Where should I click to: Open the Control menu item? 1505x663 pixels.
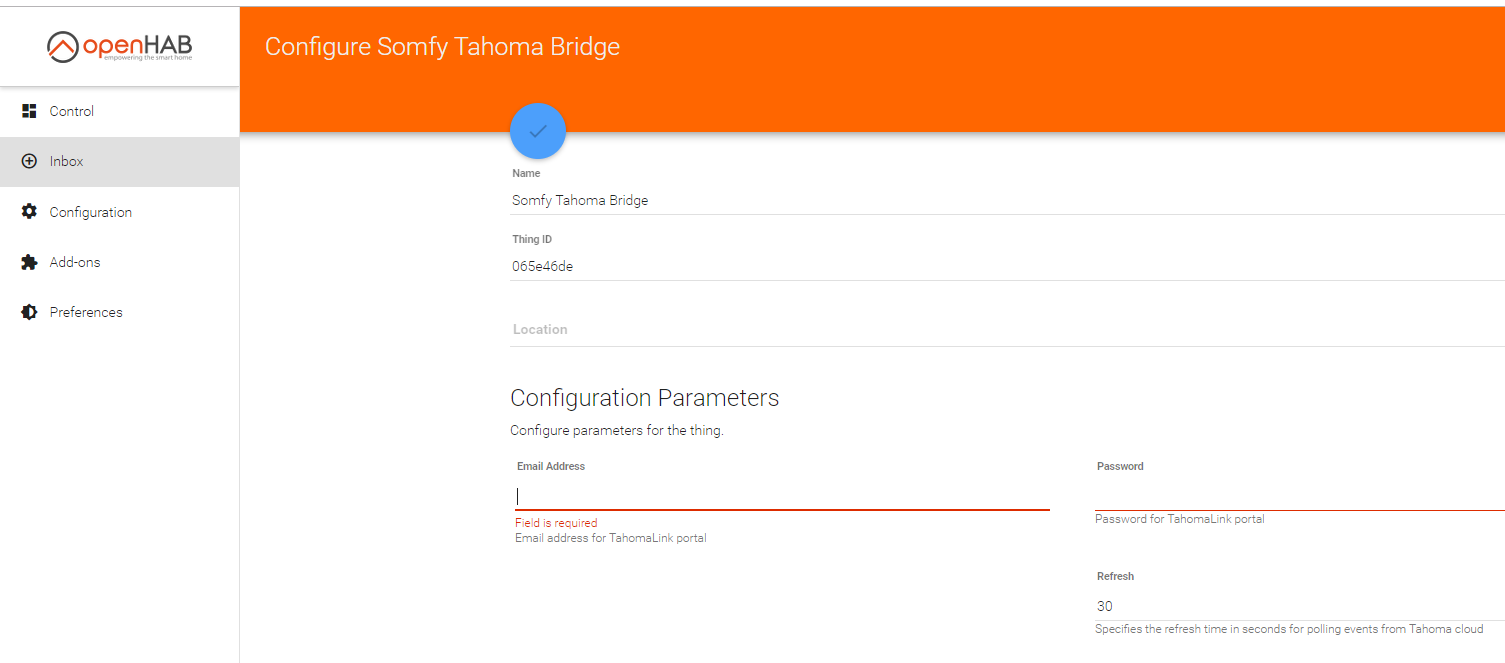[72, 111]
